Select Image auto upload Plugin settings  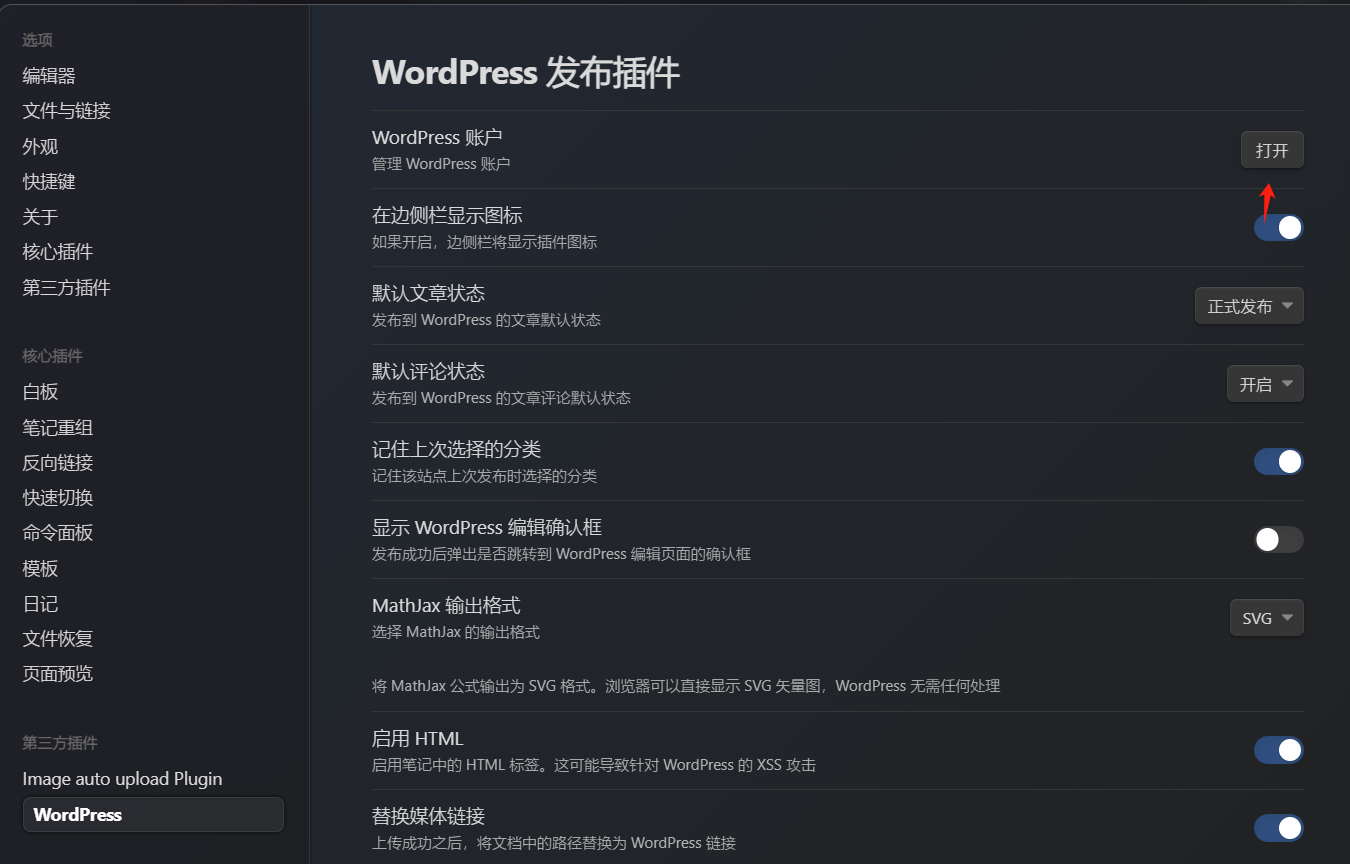click(x=122, y=778)
